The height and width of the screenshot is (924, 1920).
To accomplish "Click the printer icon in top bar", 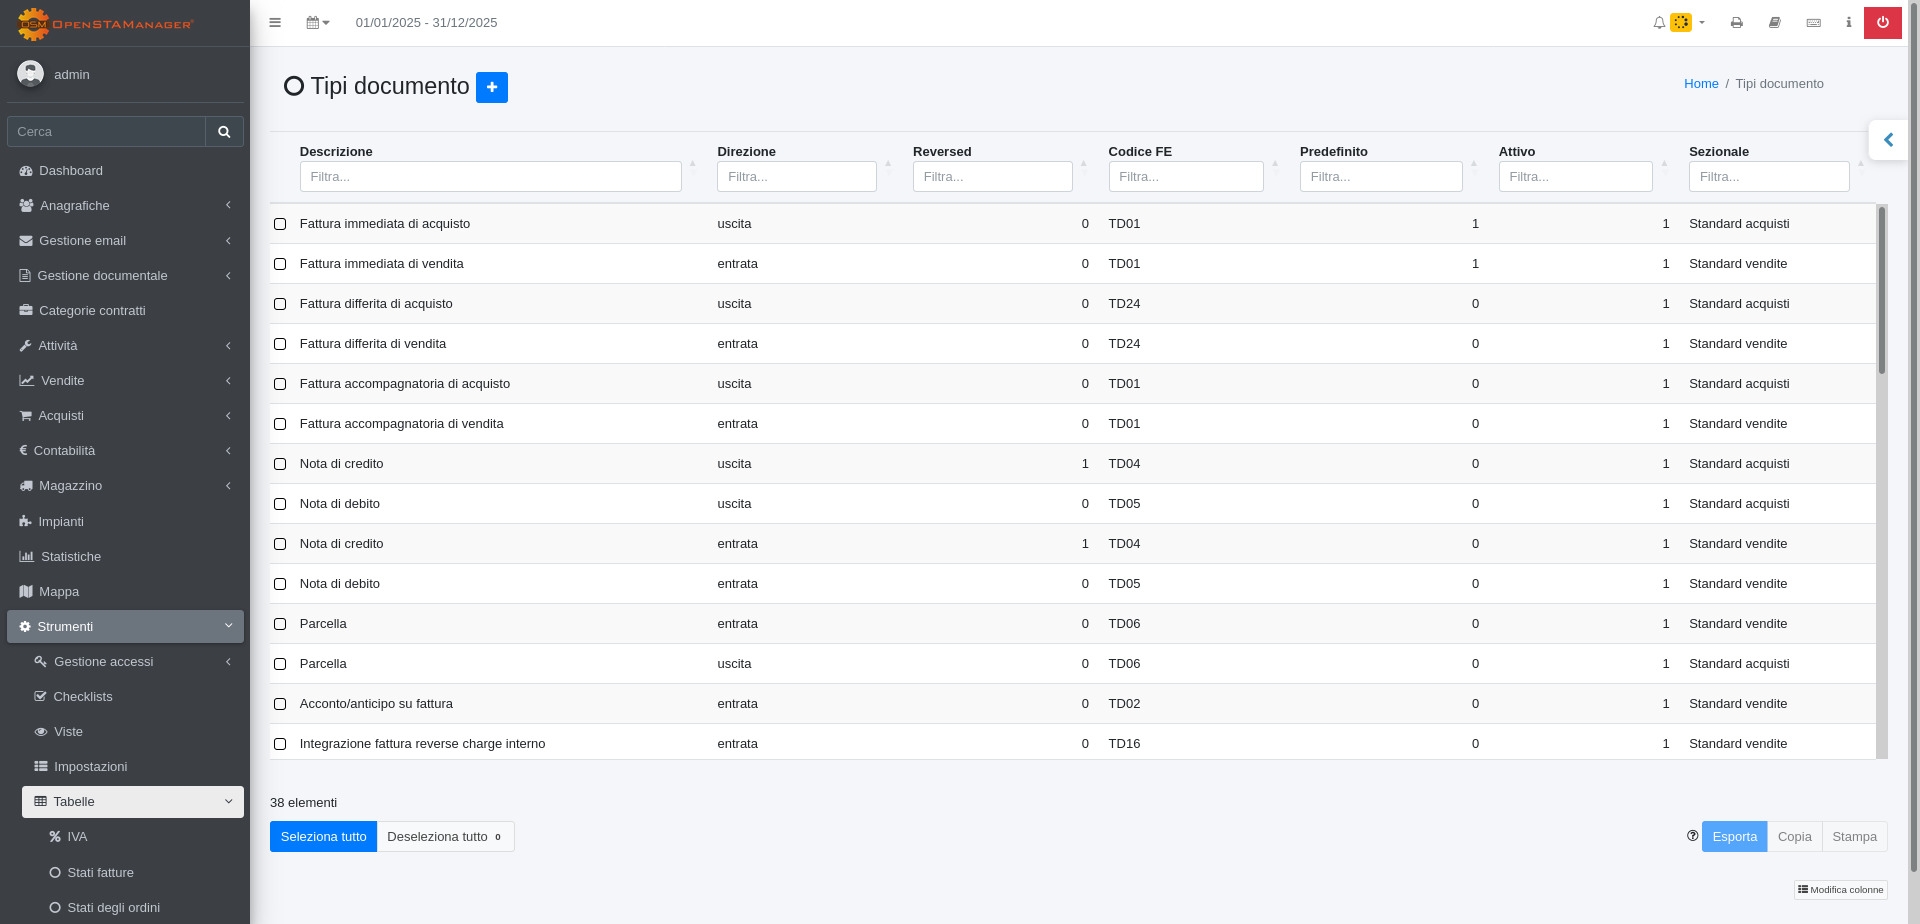I will pos(1737,23).
